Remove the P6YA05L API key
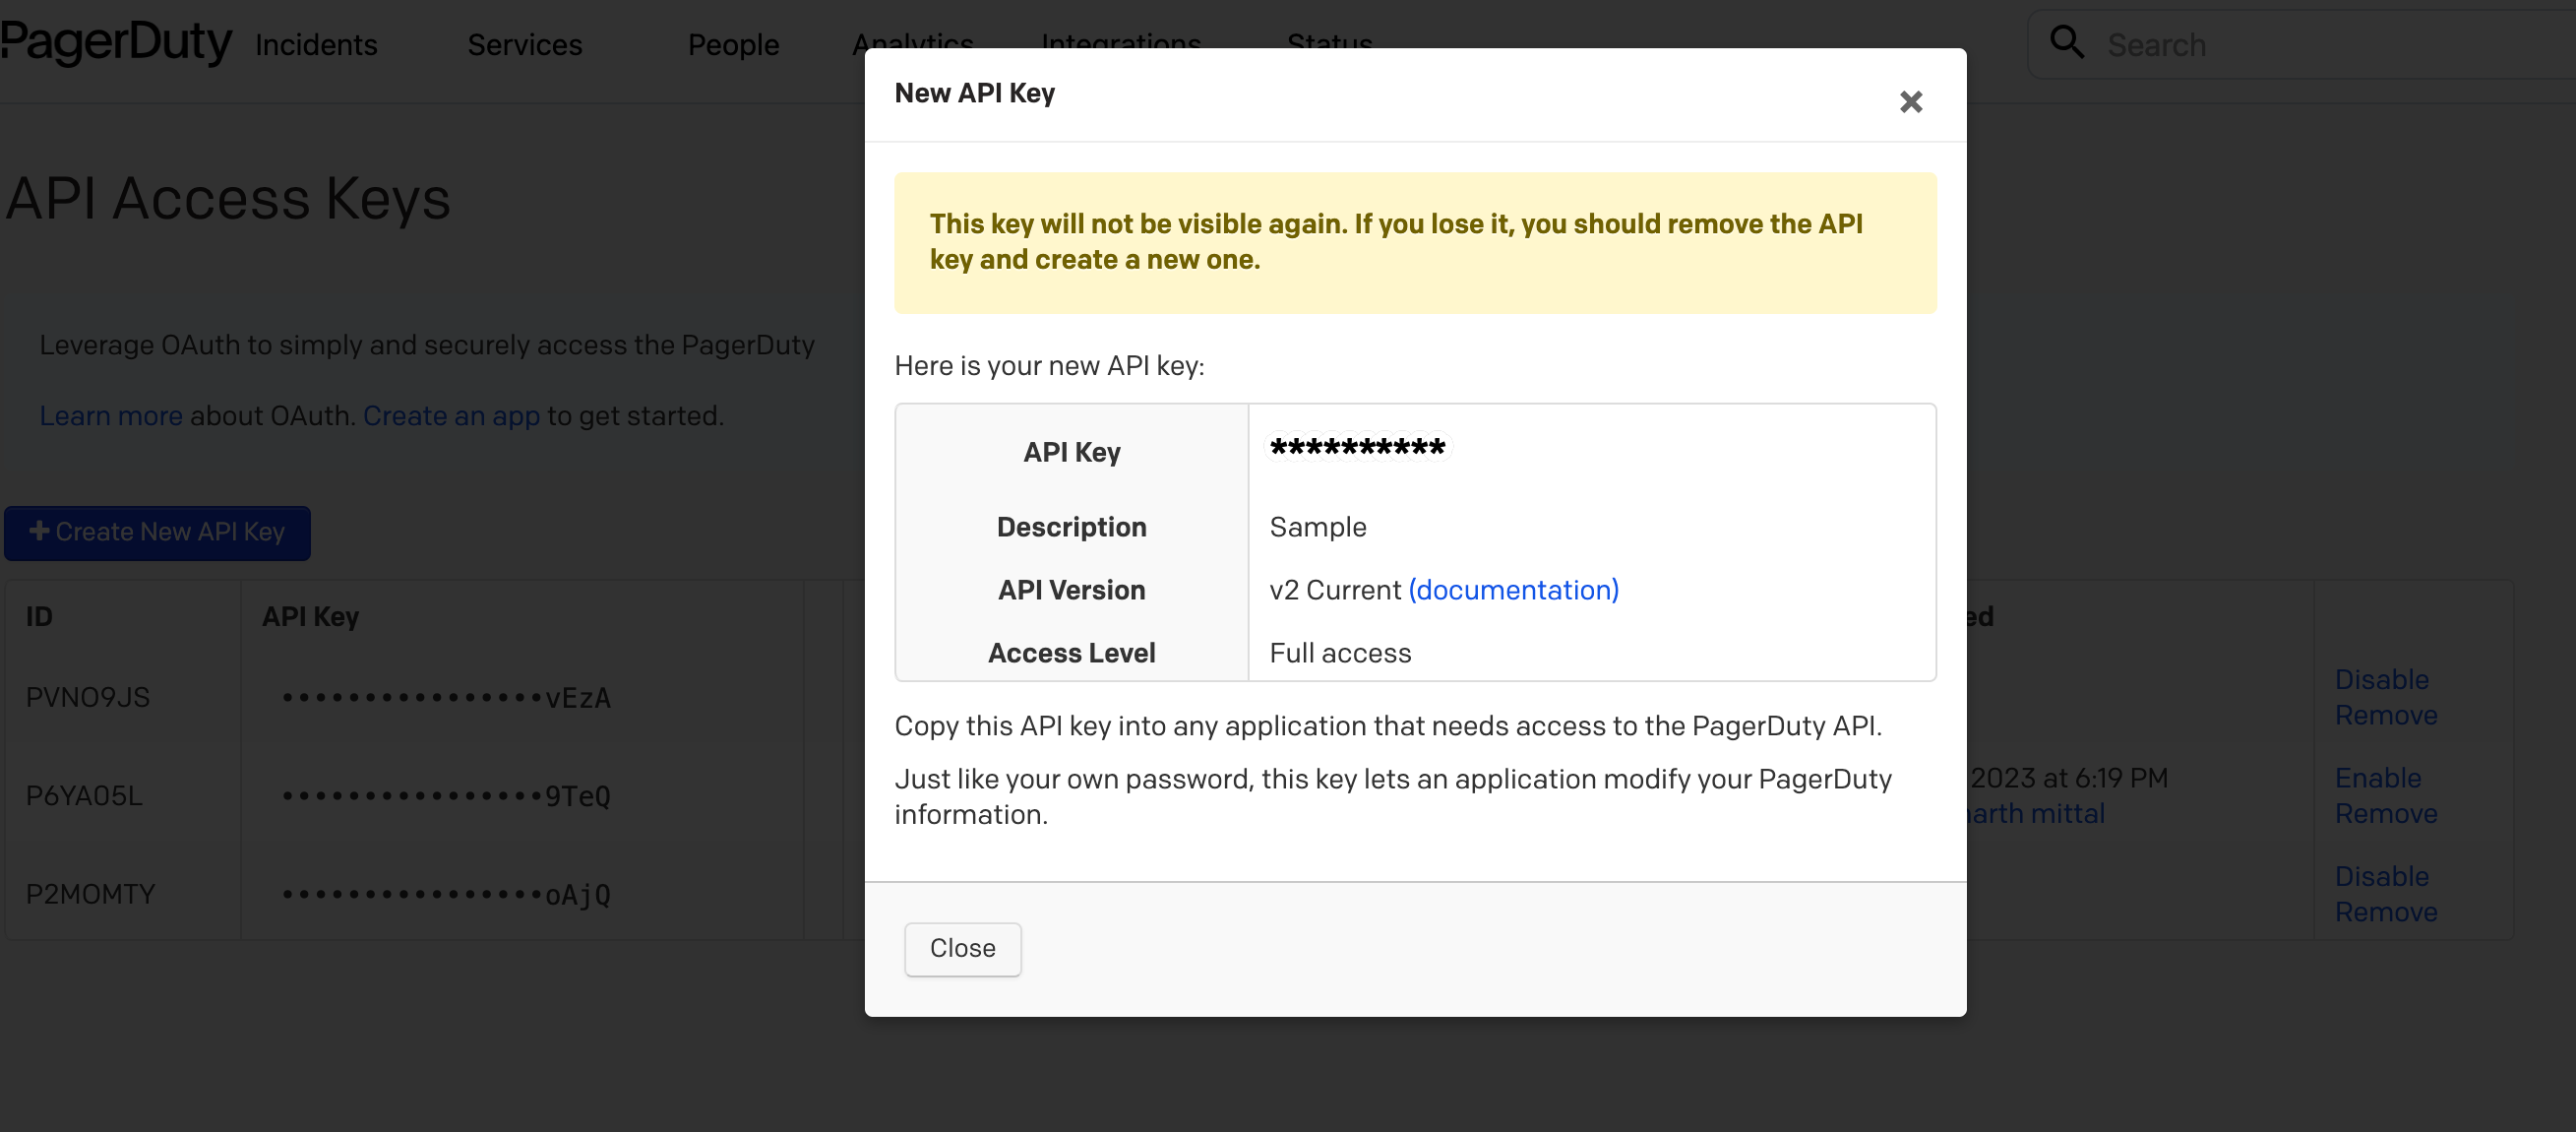Screen dimensions: 2576x1132 coord(2386,814)
